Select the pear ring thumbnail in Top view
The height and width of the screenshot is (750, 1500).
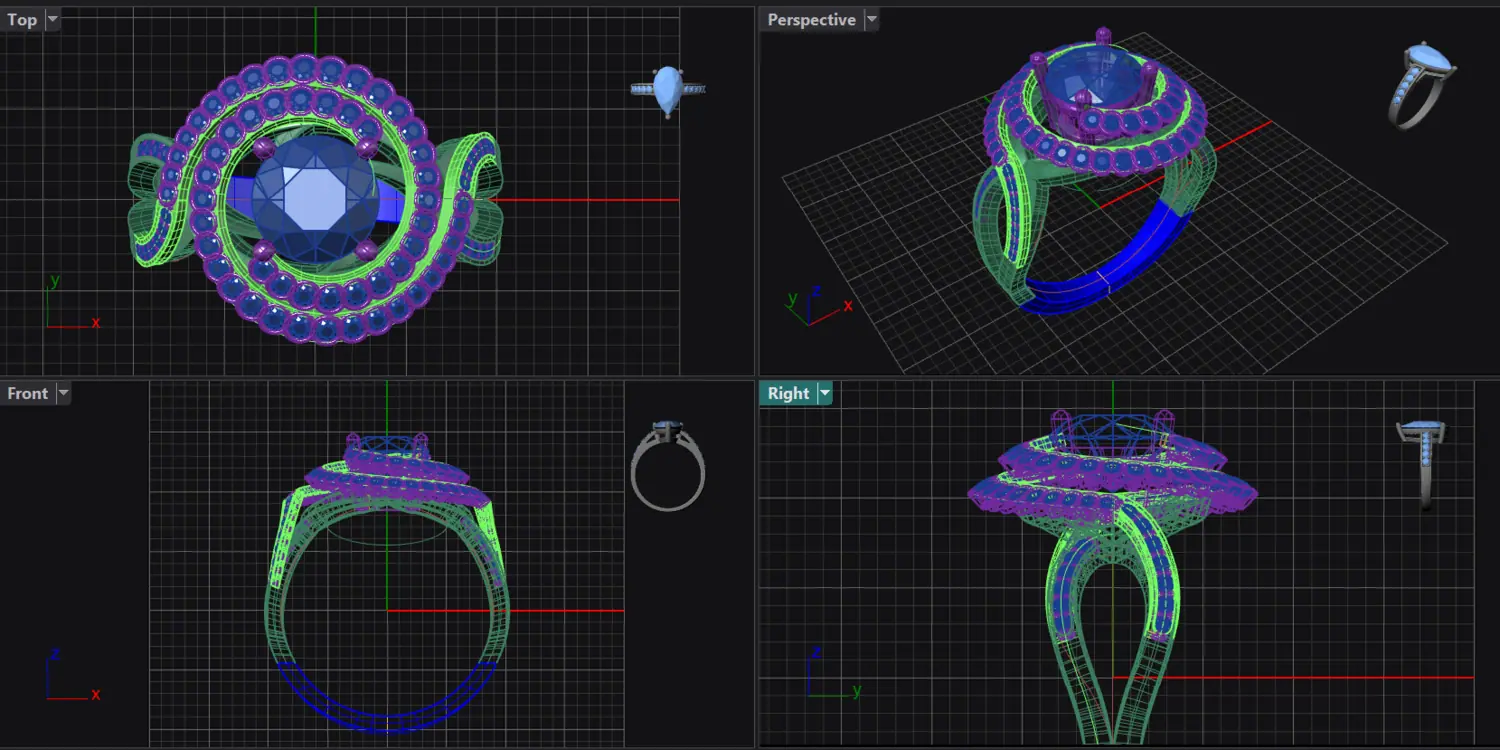click(x=668, y=91)
